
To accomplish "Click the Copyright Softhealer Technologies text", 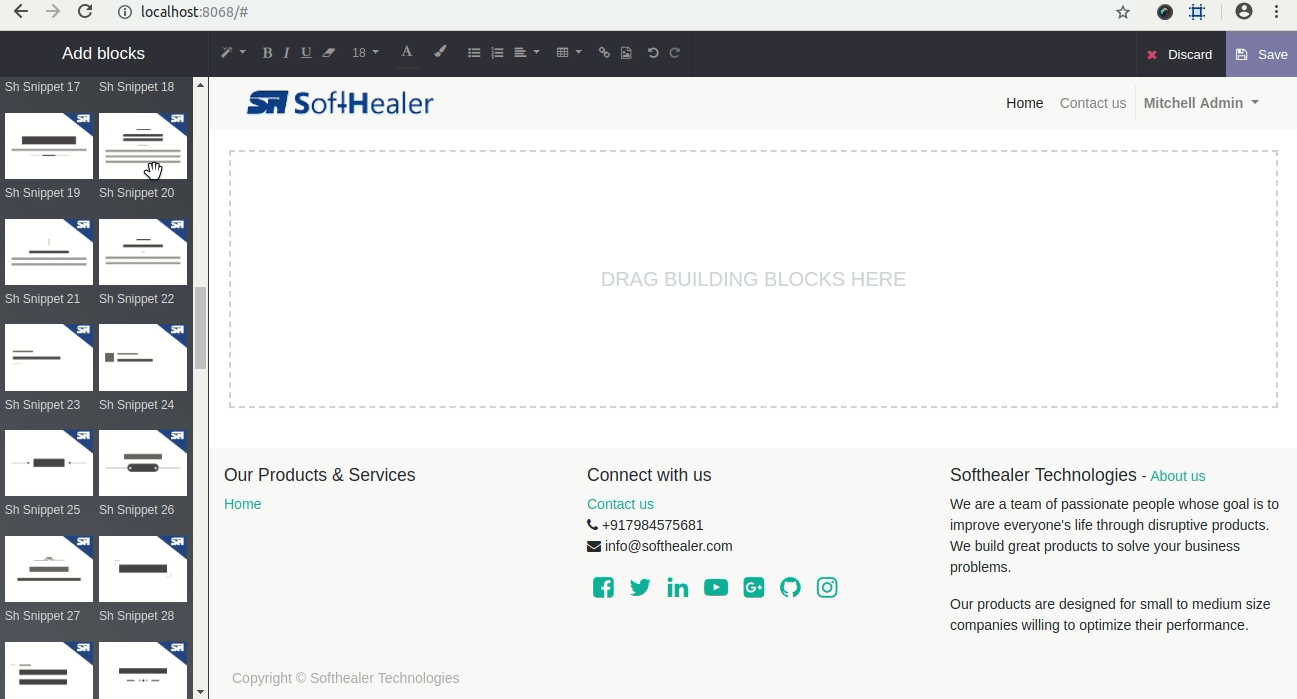I will (346, 678).
